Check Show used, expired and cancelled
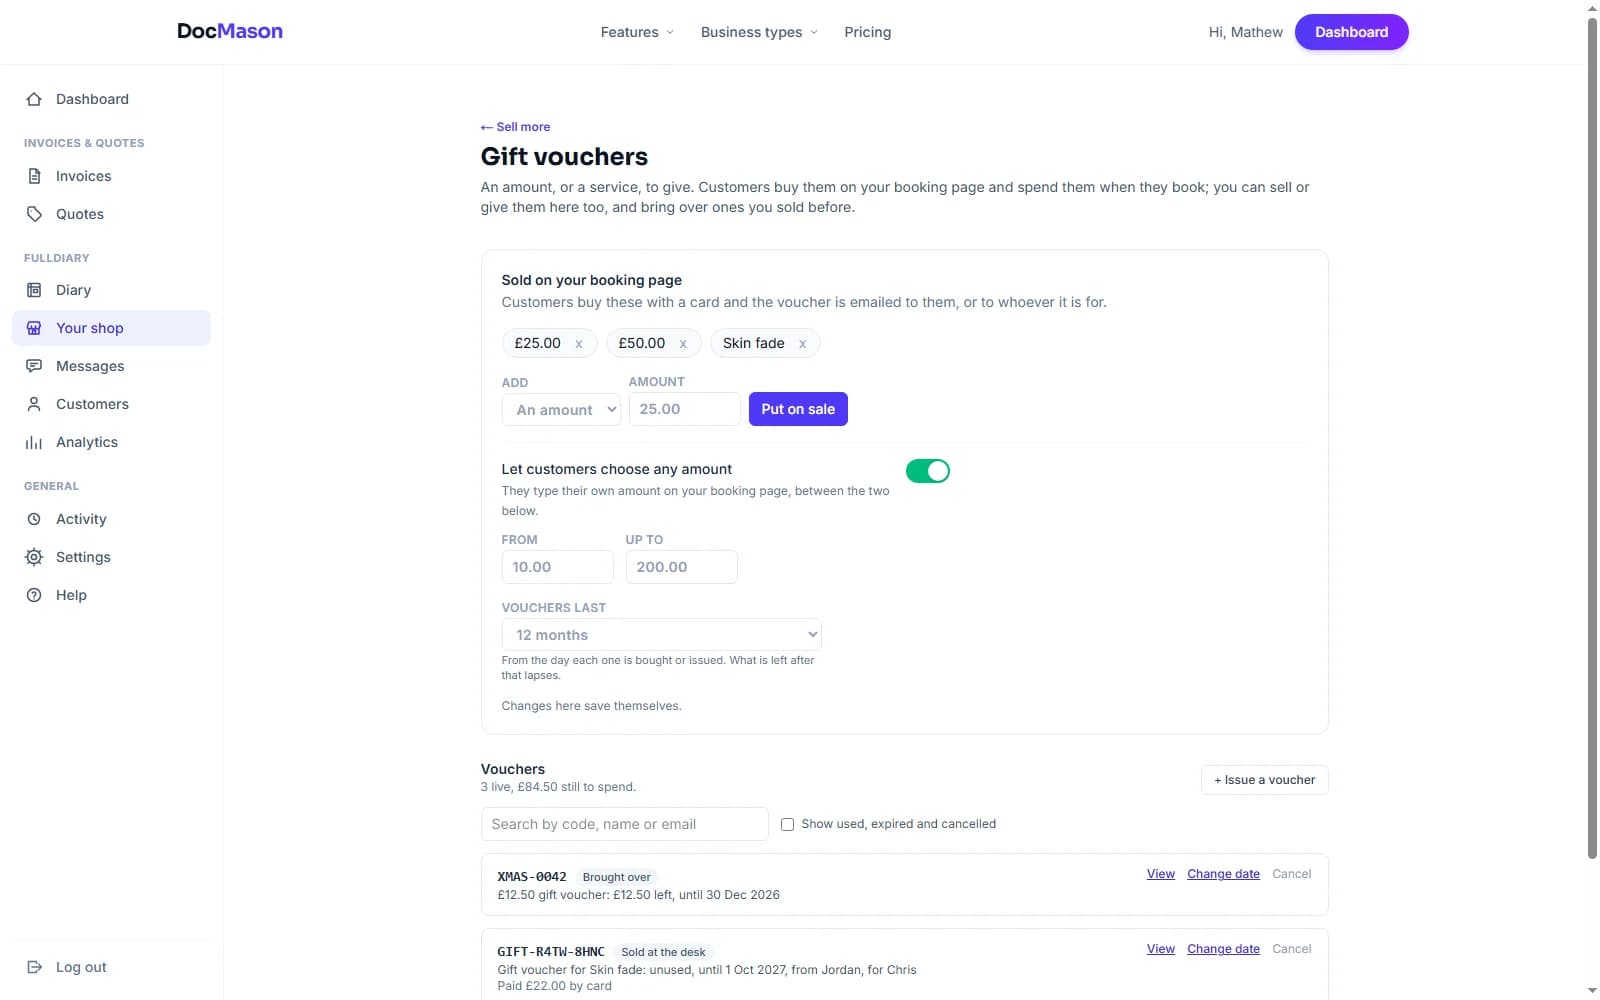This screenshot has width=1600, height=1000. tap(787, 825)
